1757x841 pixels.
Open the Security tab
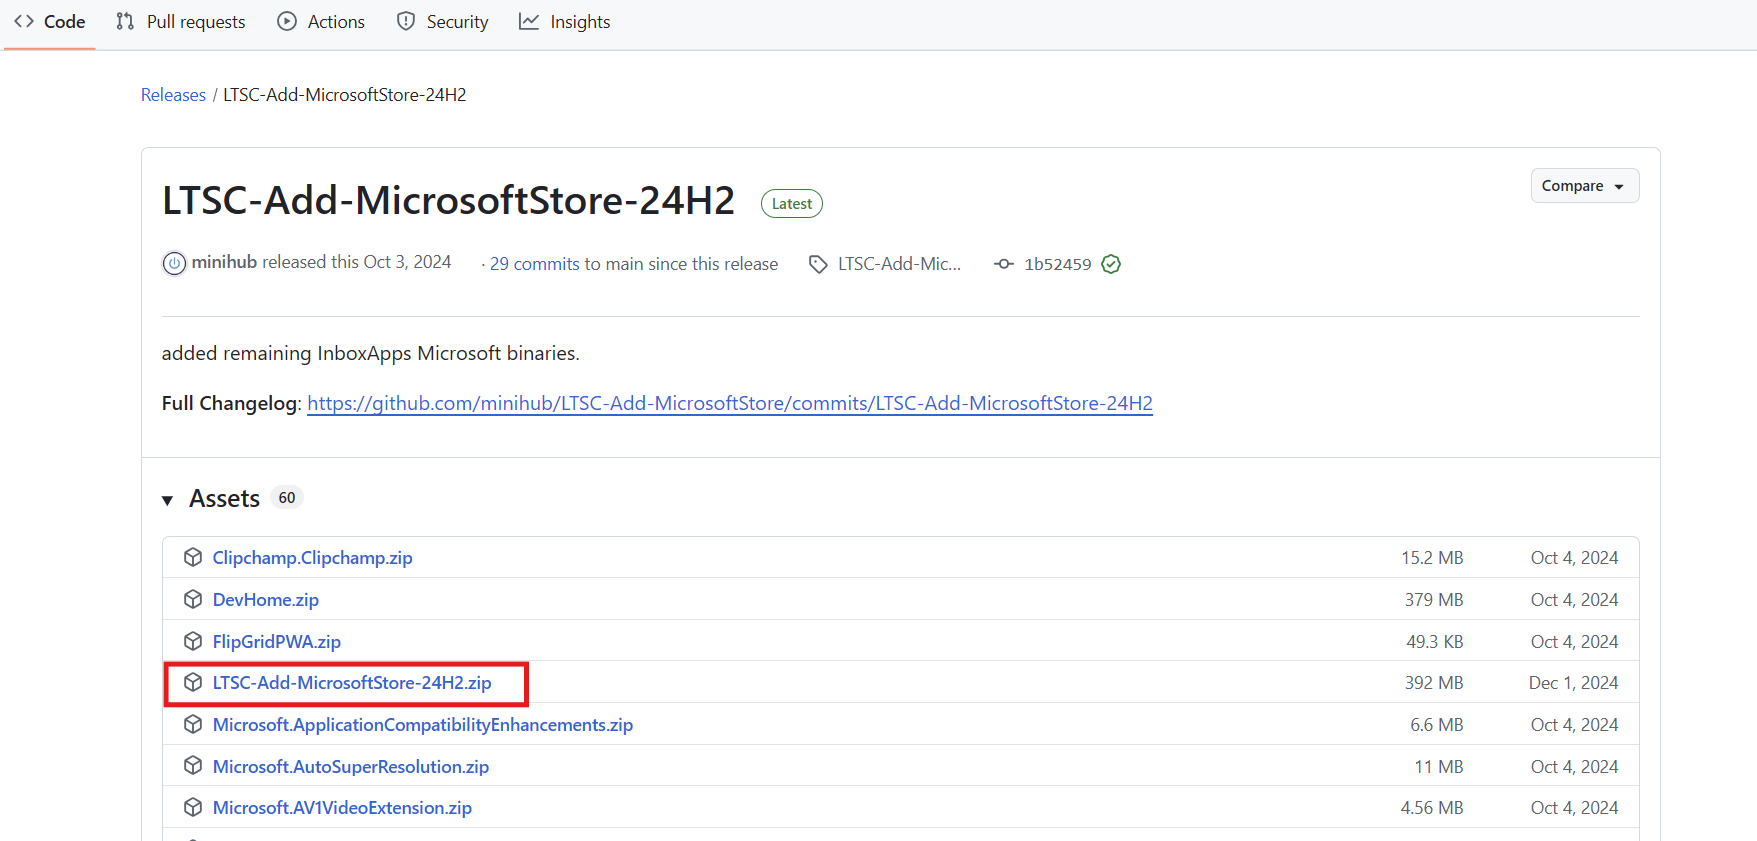coord(443,22)
